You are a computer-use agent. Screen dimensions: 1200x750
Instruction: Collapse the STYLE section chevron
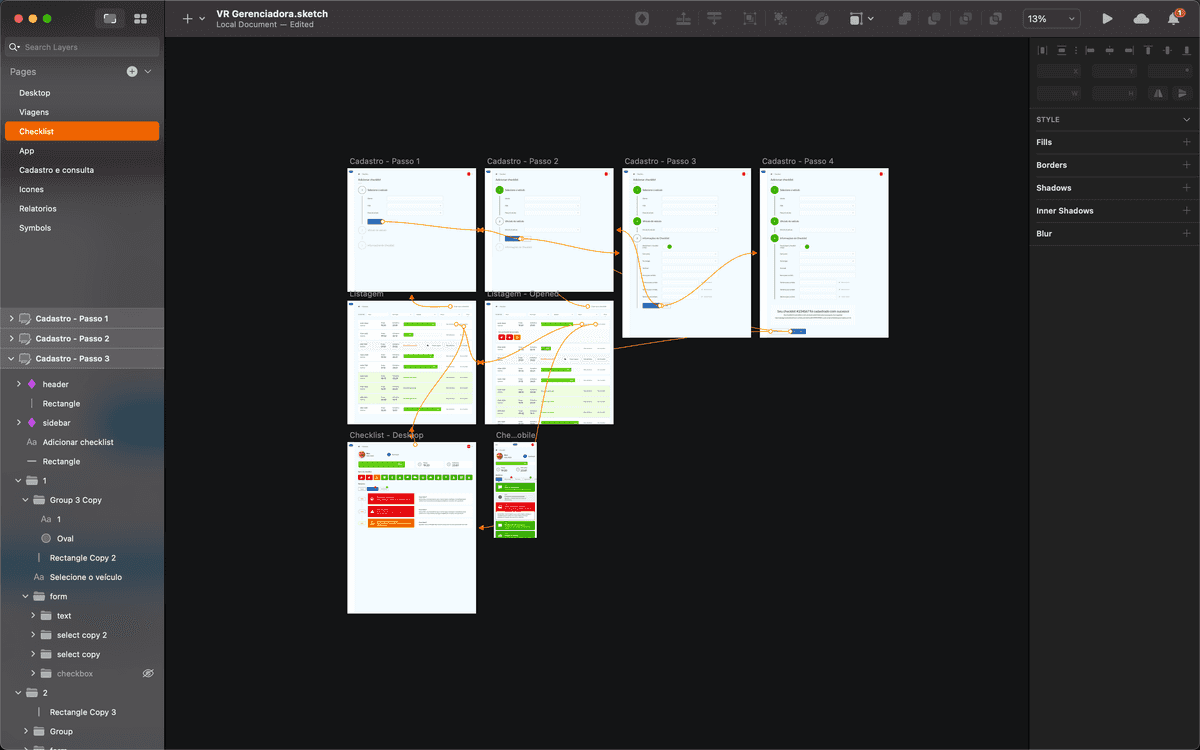(1186, 120)
